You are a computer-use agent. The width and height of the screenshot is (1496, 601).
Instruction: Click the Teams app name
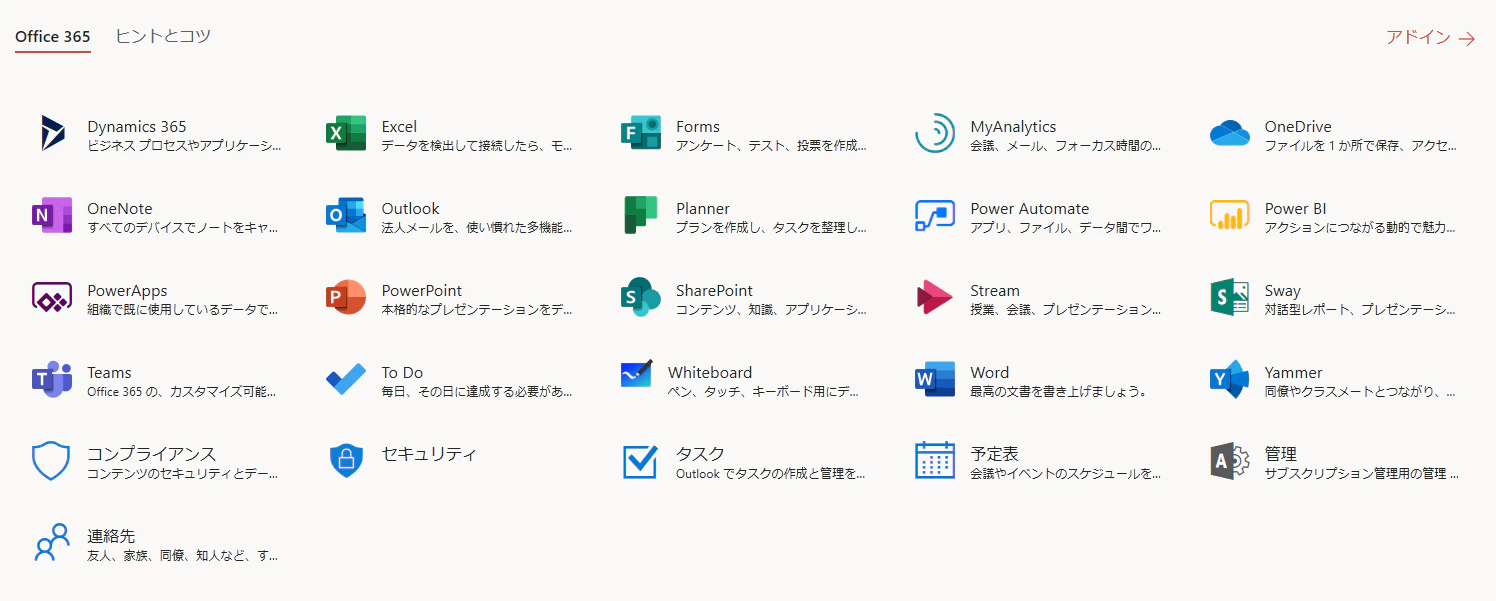click(109, 372)
